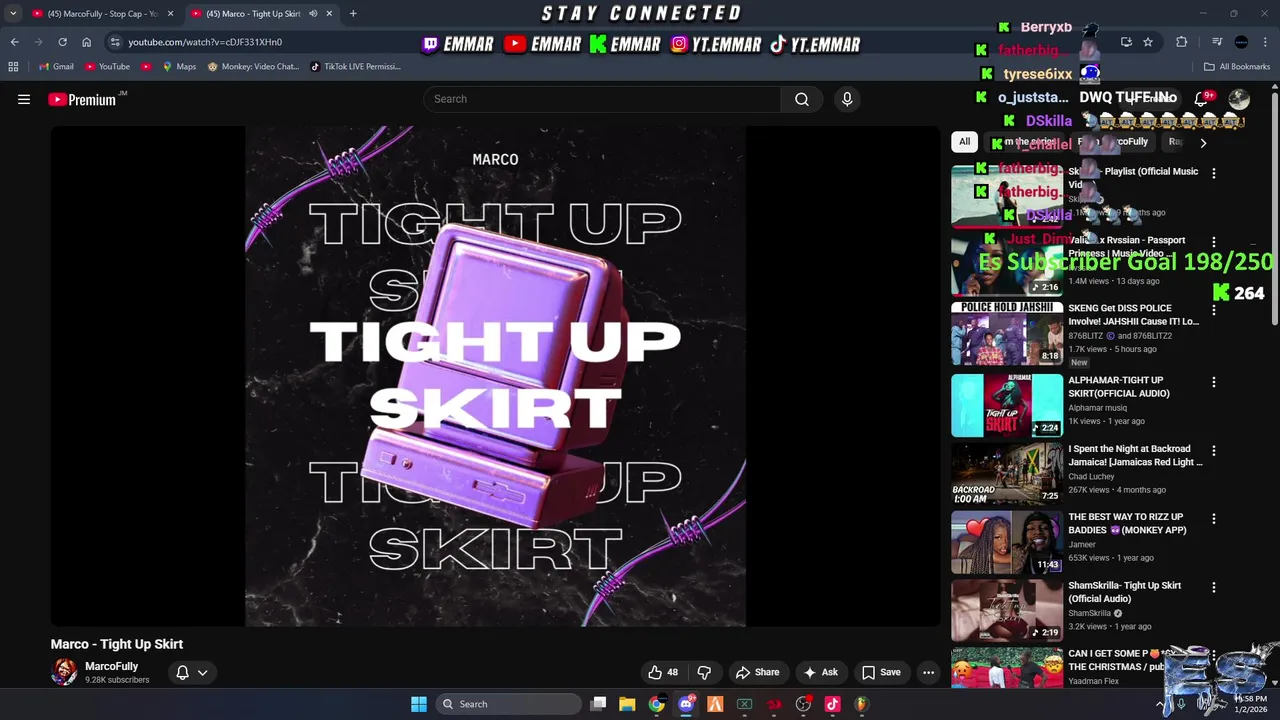Open 'THE BEST WAY TO RIZZ UP BADDIES' title
The height and width of the screenshot is (720, 1280).
pyautogui.click(x=1127, y=524)
